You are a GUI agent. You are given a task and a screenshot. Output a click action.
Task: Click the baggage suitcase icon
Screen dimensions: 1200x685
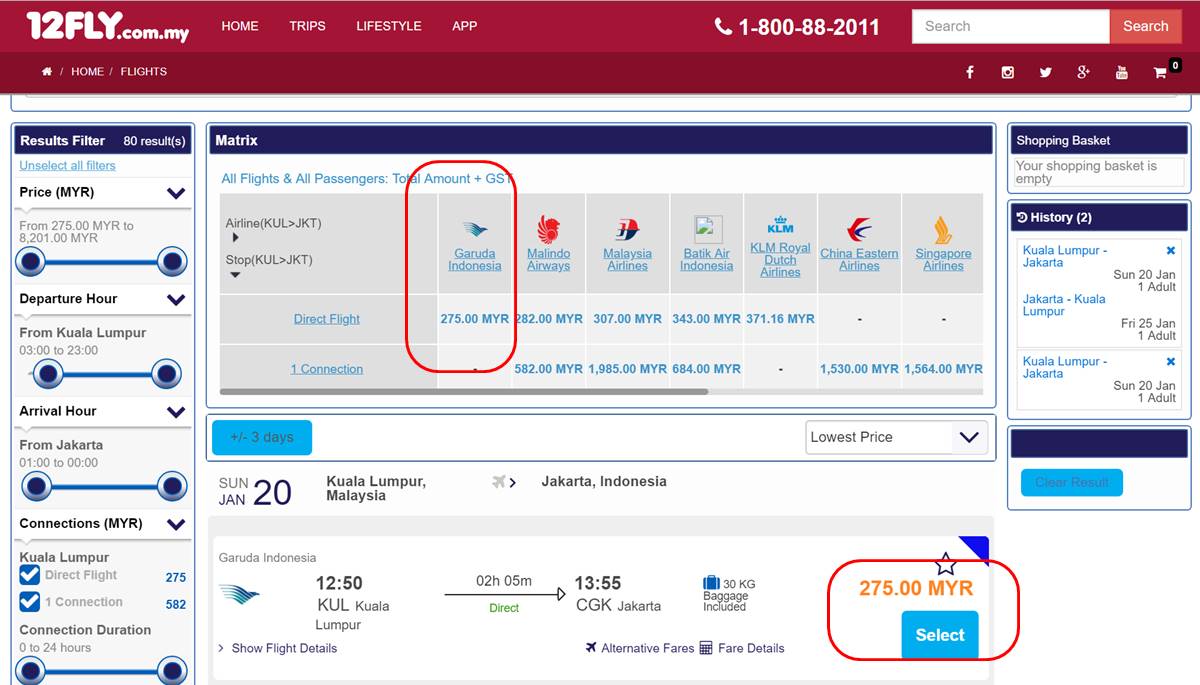click(x=711, y=583)
